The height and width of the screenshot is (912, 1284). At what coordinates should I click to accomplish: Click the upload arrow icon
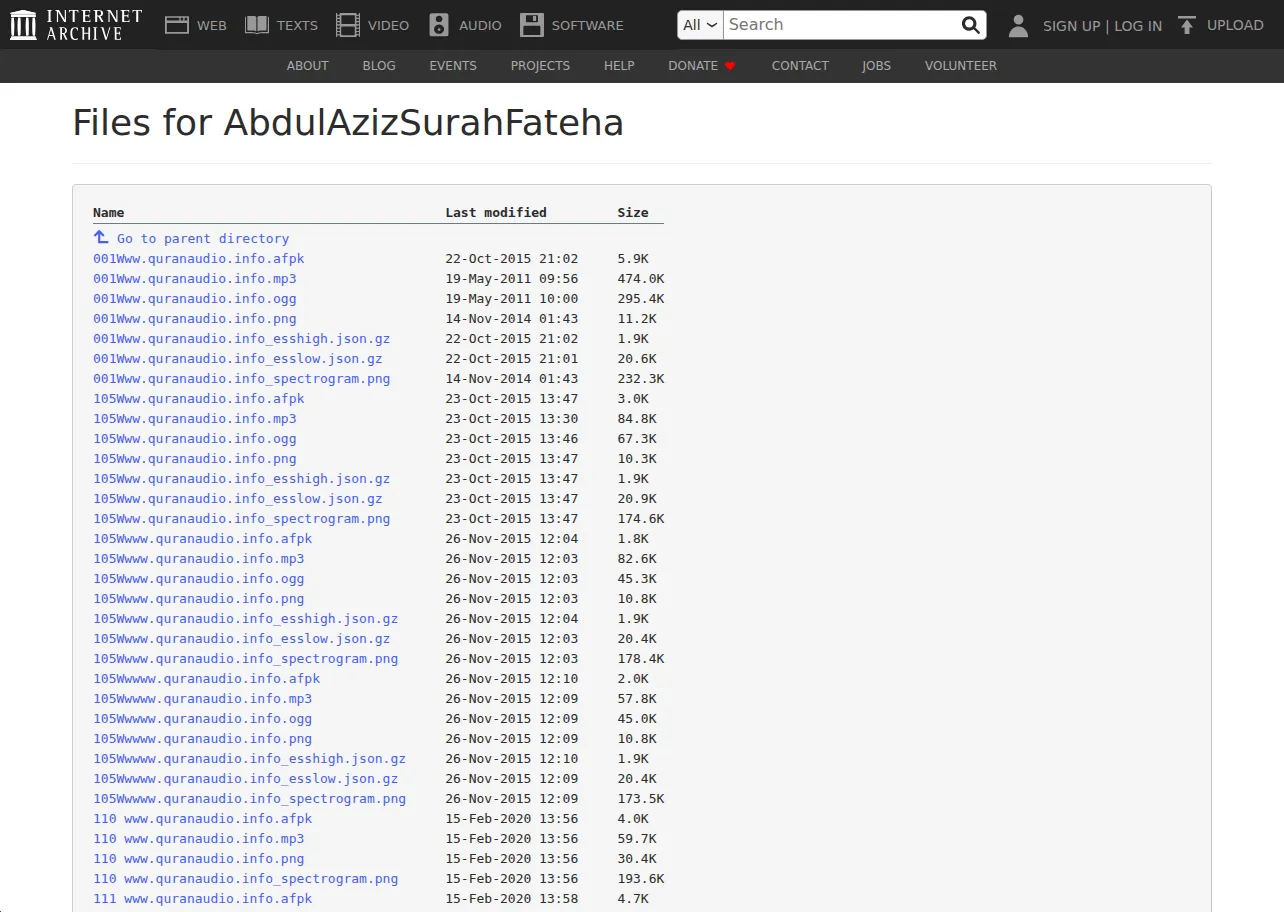[x=1187, y=25]
